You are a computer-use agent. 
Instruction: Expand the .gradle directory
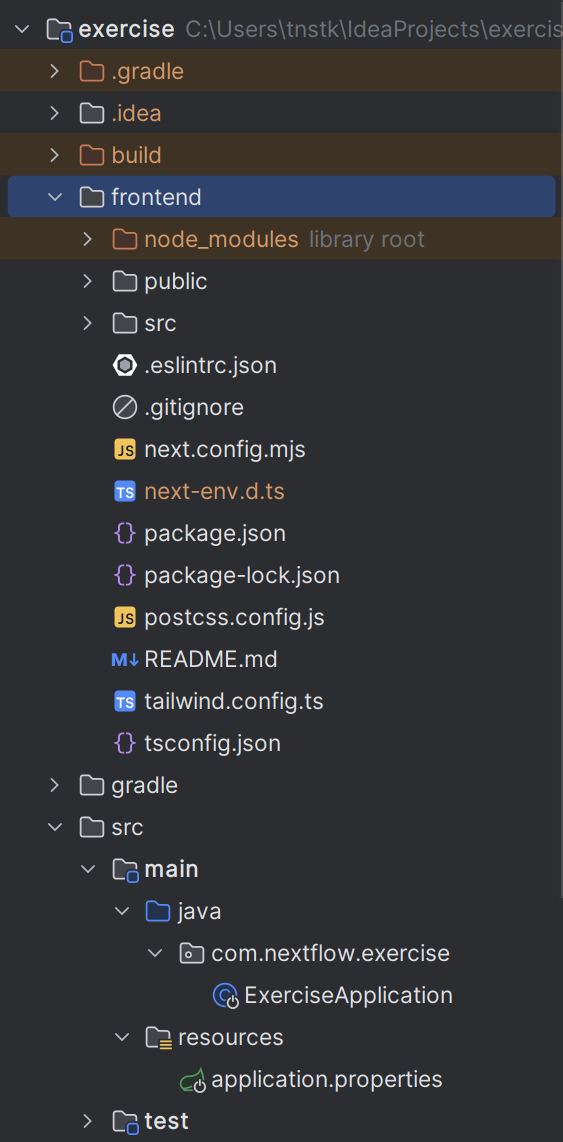pyautogui.click(x=55, y=71)
